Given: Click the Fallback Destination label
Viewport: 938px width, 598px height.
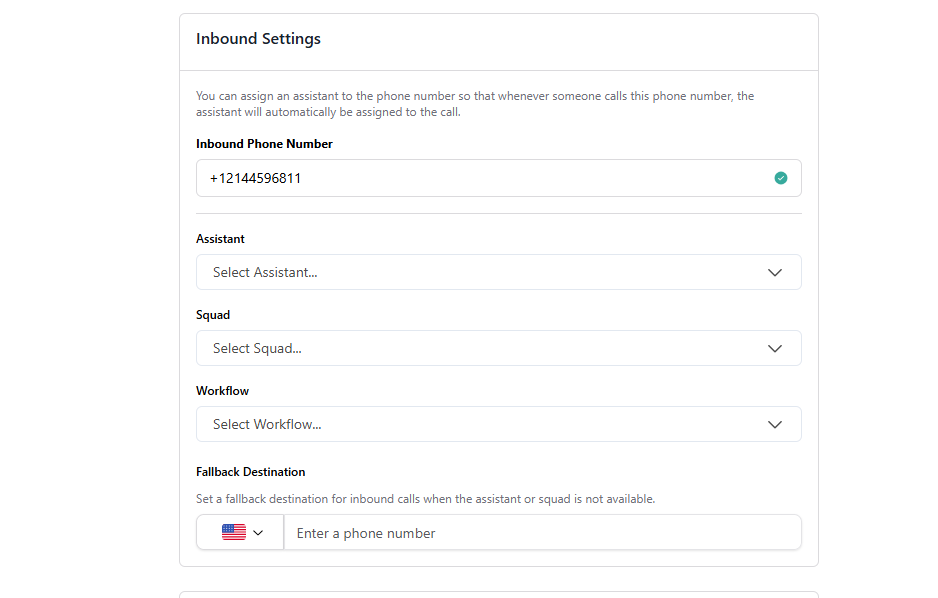Looking at the screenshot, I should tap(250, 471).
